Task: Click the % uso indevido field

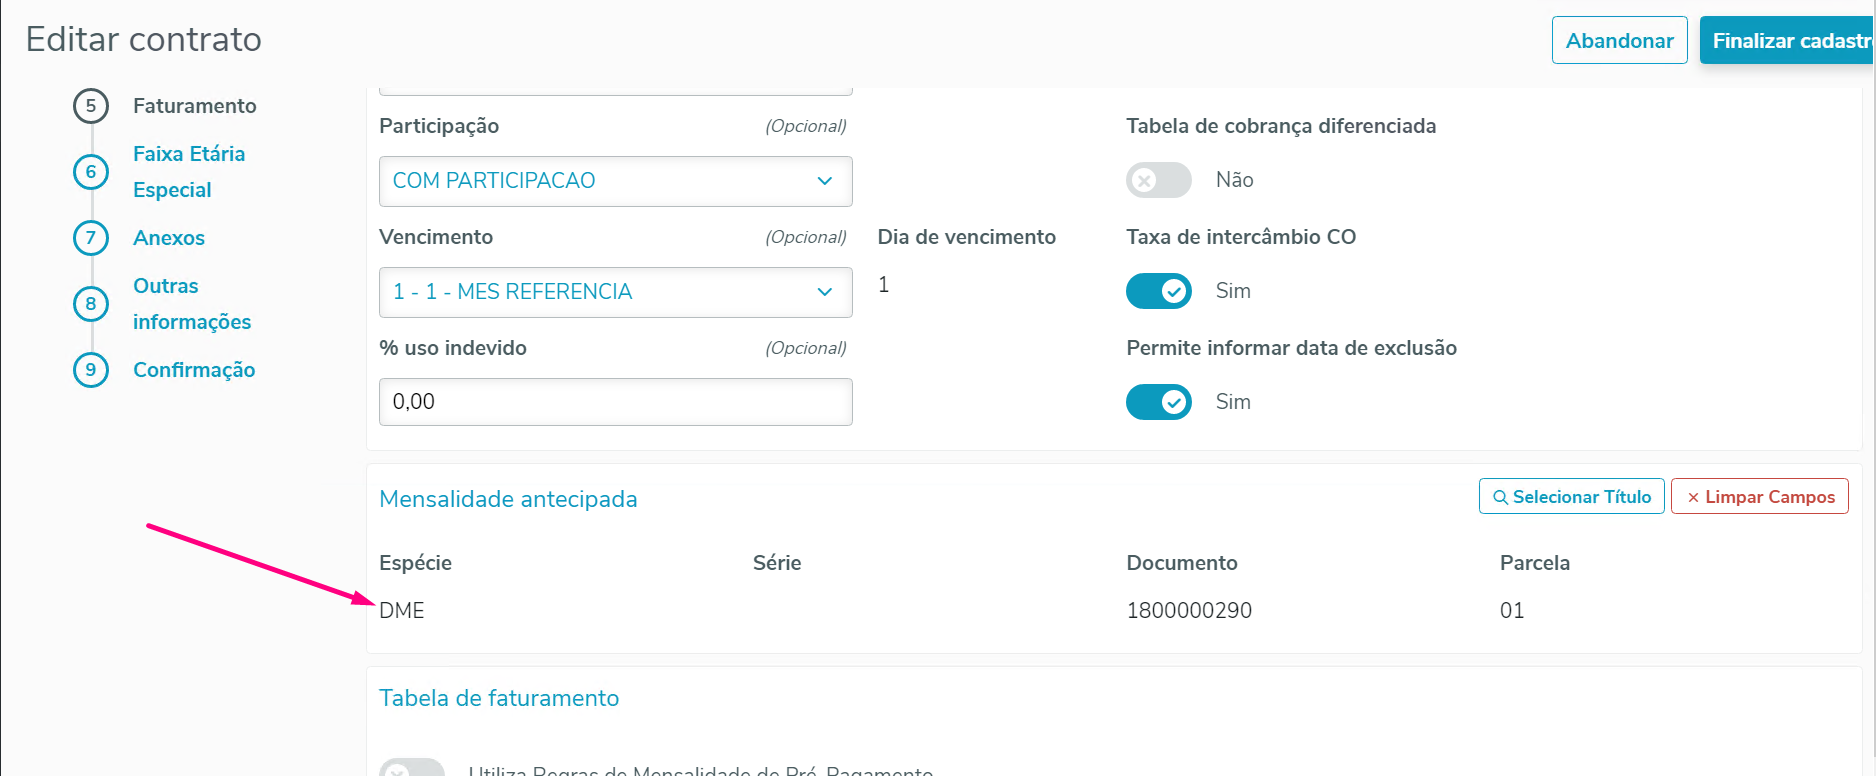Action: click(616, 402)
